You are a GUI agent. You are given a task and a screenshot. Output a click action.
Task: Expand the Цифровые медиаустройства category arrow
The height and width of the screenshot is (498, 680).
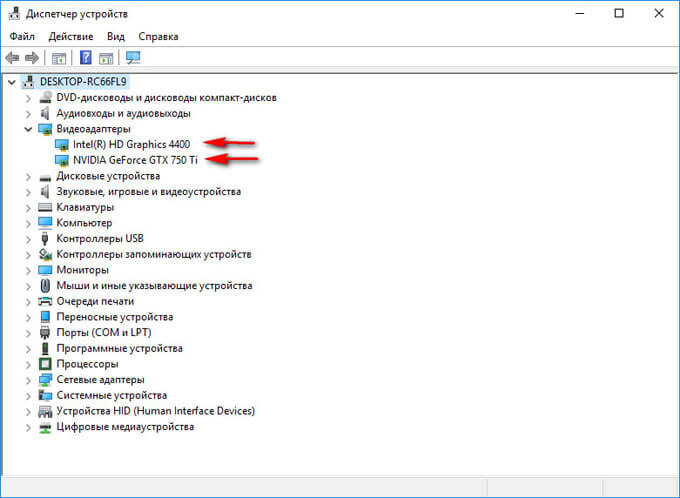pyautogui.click(x=28, y=428)
